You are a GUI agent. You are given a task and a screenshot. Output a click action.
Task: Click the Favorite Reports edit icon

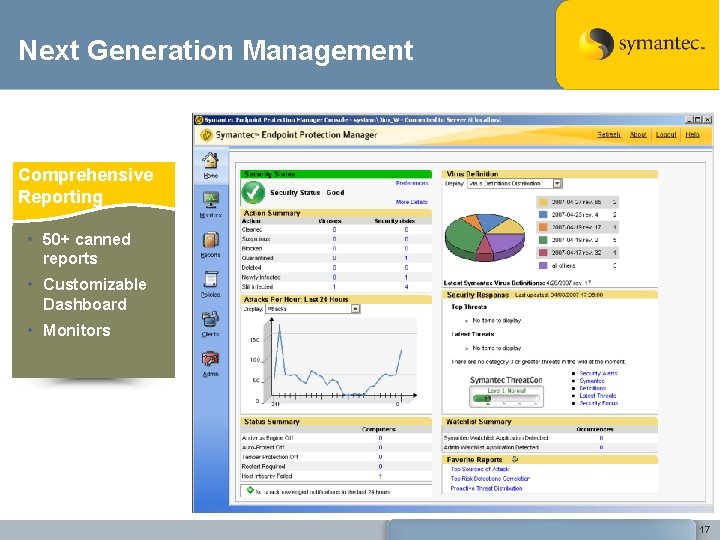pos(515,459)
